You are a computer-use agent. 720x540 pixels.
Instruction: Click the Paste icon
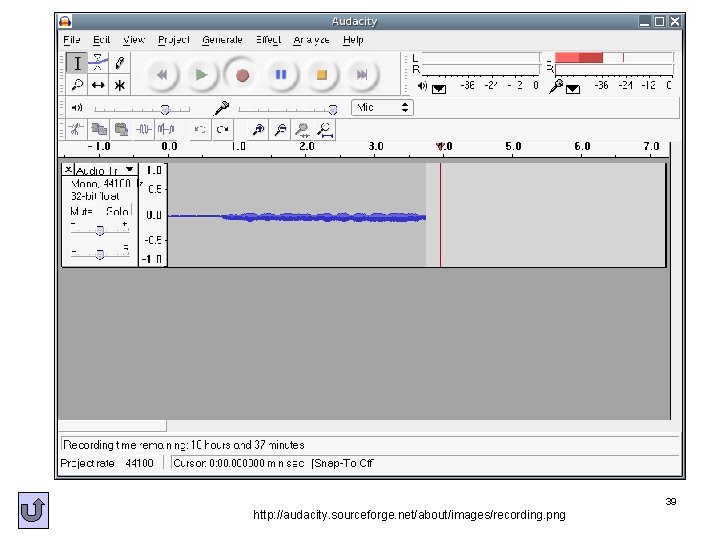click(x=121, y=129)
